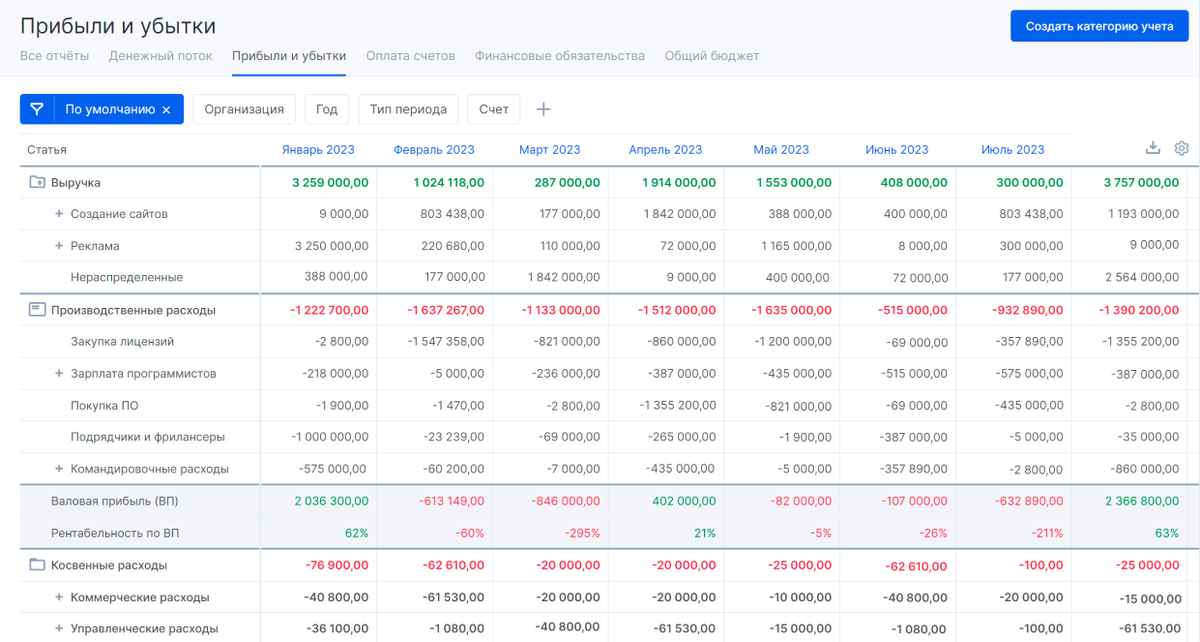
Task: Add a new filter with plus icon
Action: click(544, 109)
